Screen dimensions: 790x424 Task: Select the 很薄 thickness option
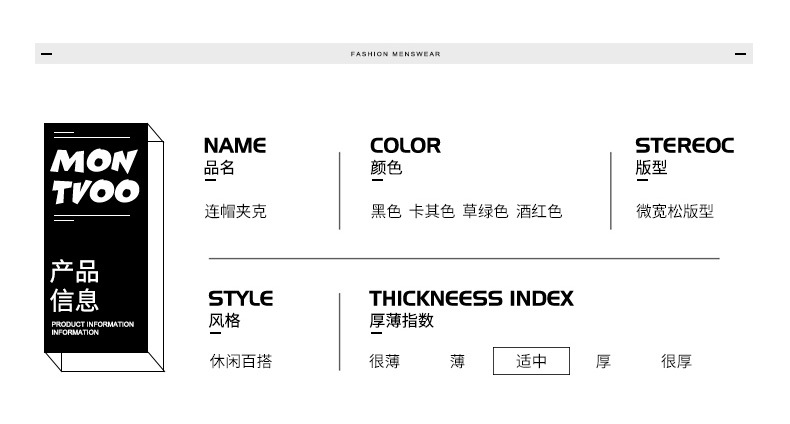point(384,361)
